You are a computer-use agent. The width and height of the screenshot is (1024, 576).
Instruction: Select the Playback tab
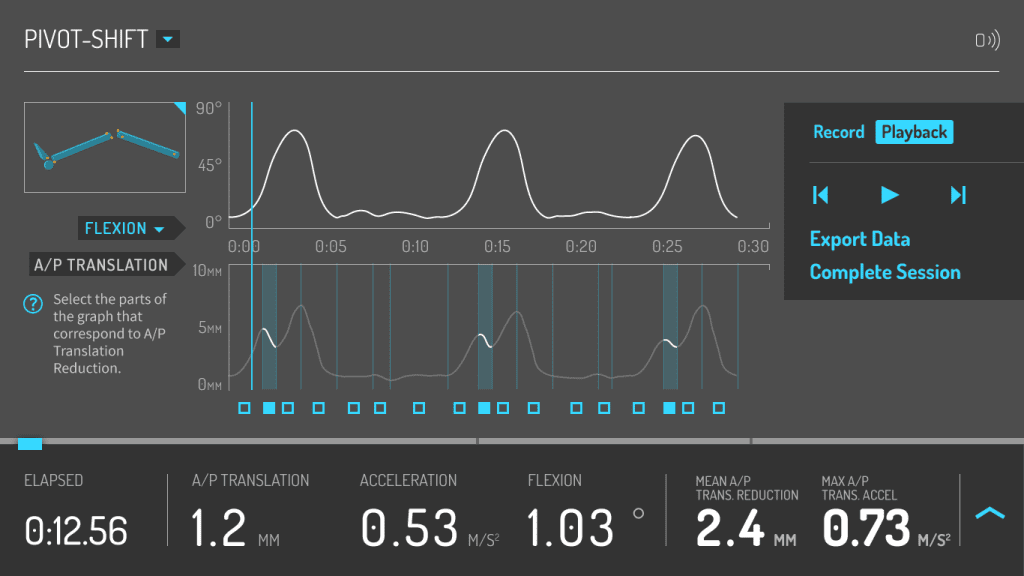pos(914,132)
